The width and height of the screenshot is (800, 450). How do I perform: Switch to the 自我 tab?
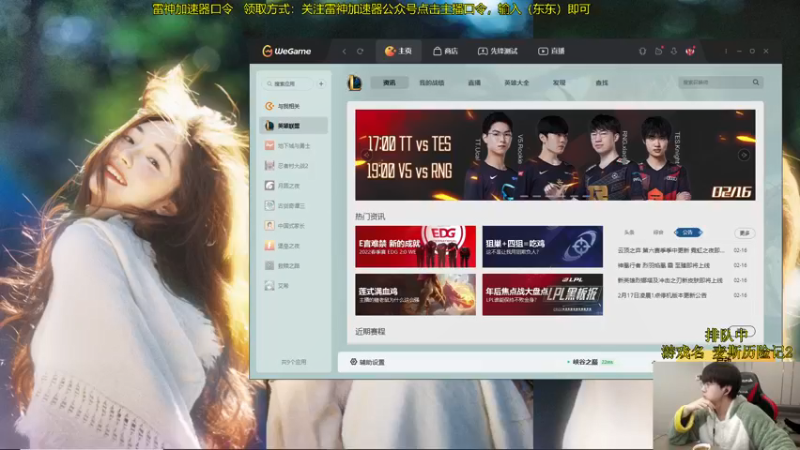point(602,83)
